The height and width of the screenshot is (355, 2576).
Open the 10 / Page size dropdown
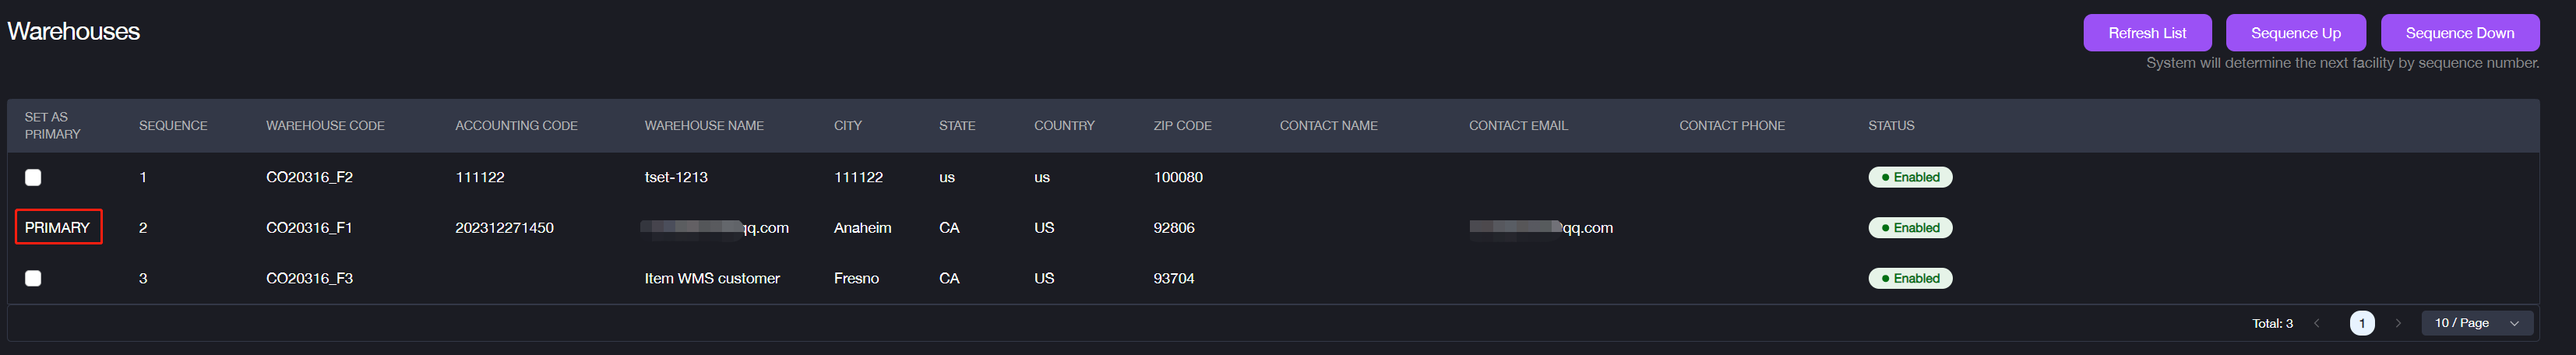[2476, 323]
